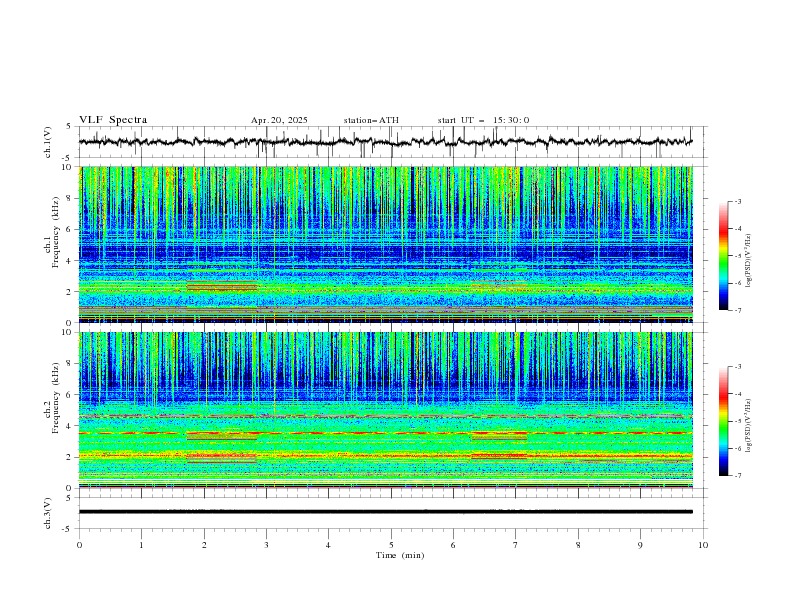Click time axis tick label "10"

[x=703, y=545]
